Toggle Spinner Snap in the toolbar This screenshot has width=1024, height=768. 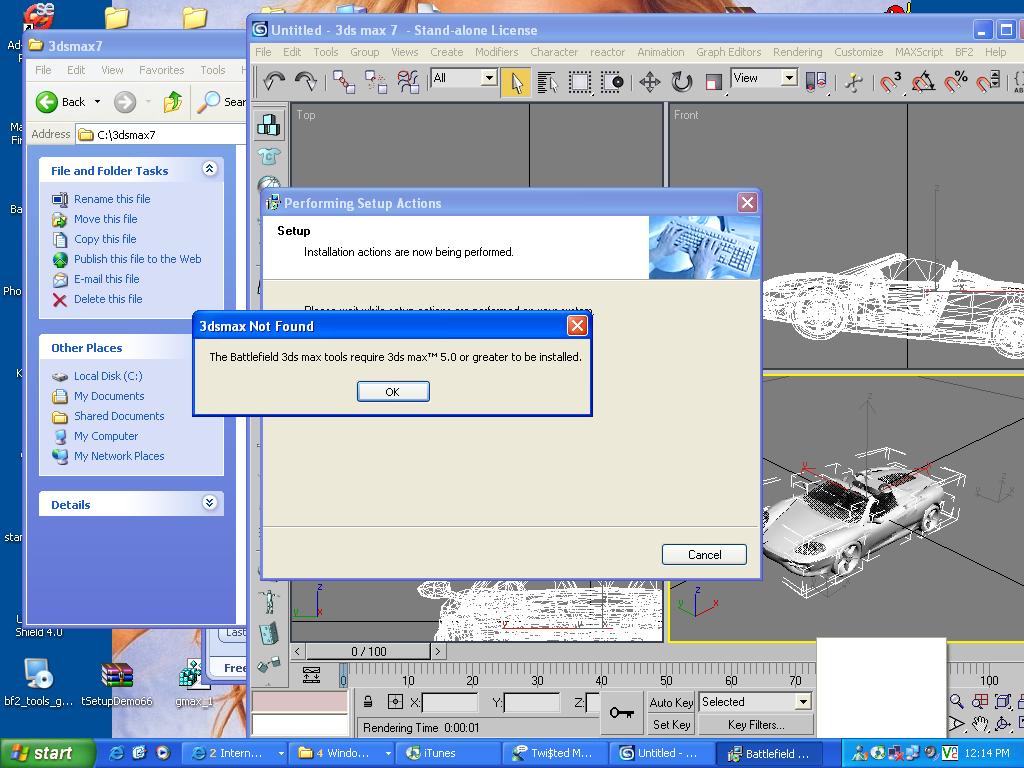pyautogui.click(x=987, y=82)
